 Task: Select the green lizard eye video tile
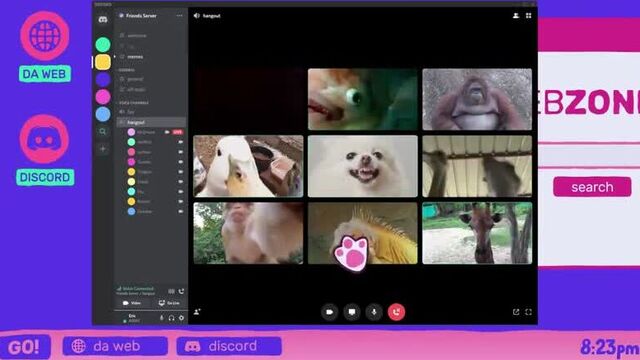[363, 99]
